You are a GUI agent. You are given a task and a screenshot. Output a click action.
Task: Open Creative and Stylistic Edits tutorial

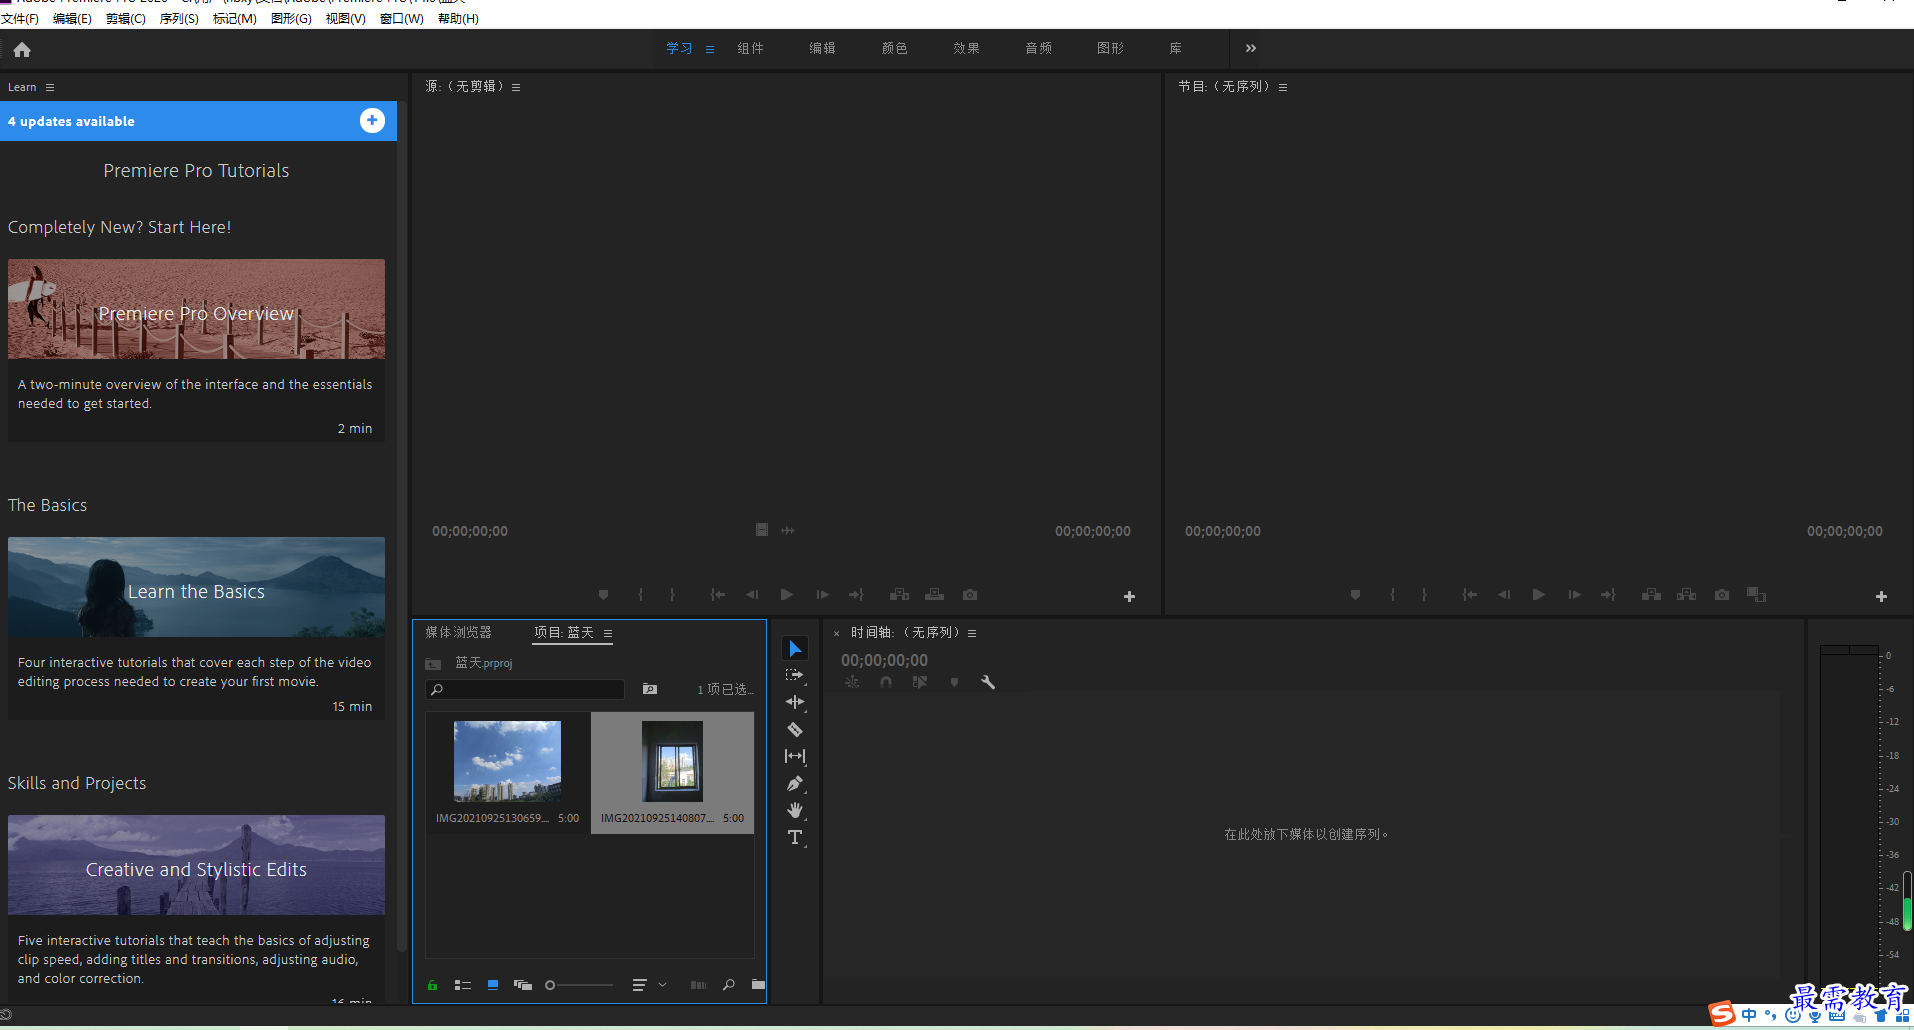196,865
